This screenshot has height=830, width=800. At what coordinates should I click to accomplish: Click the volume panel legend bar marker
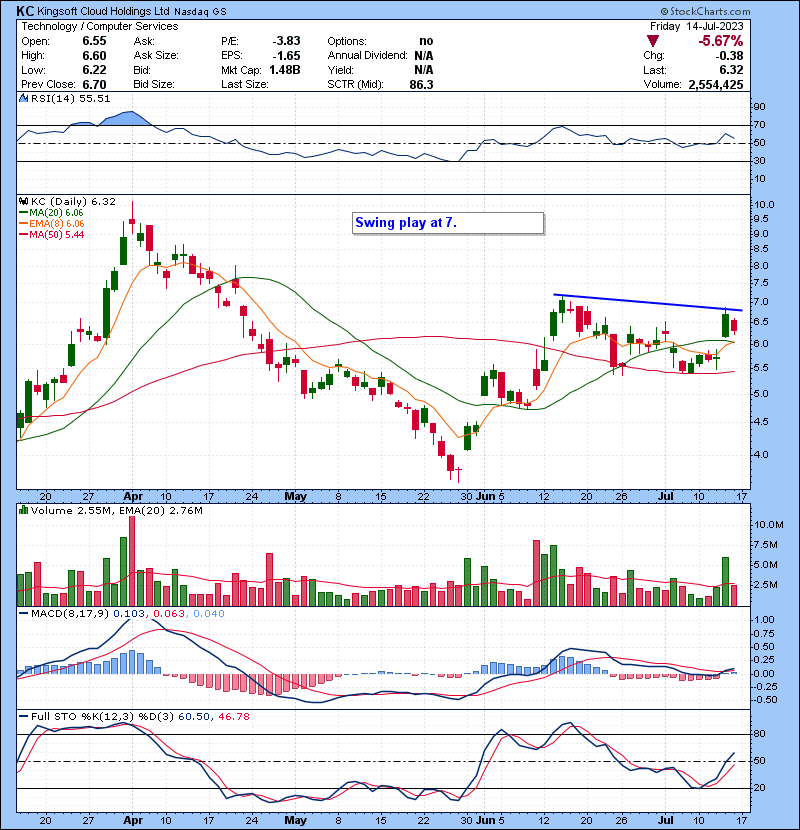coord(23,511)
